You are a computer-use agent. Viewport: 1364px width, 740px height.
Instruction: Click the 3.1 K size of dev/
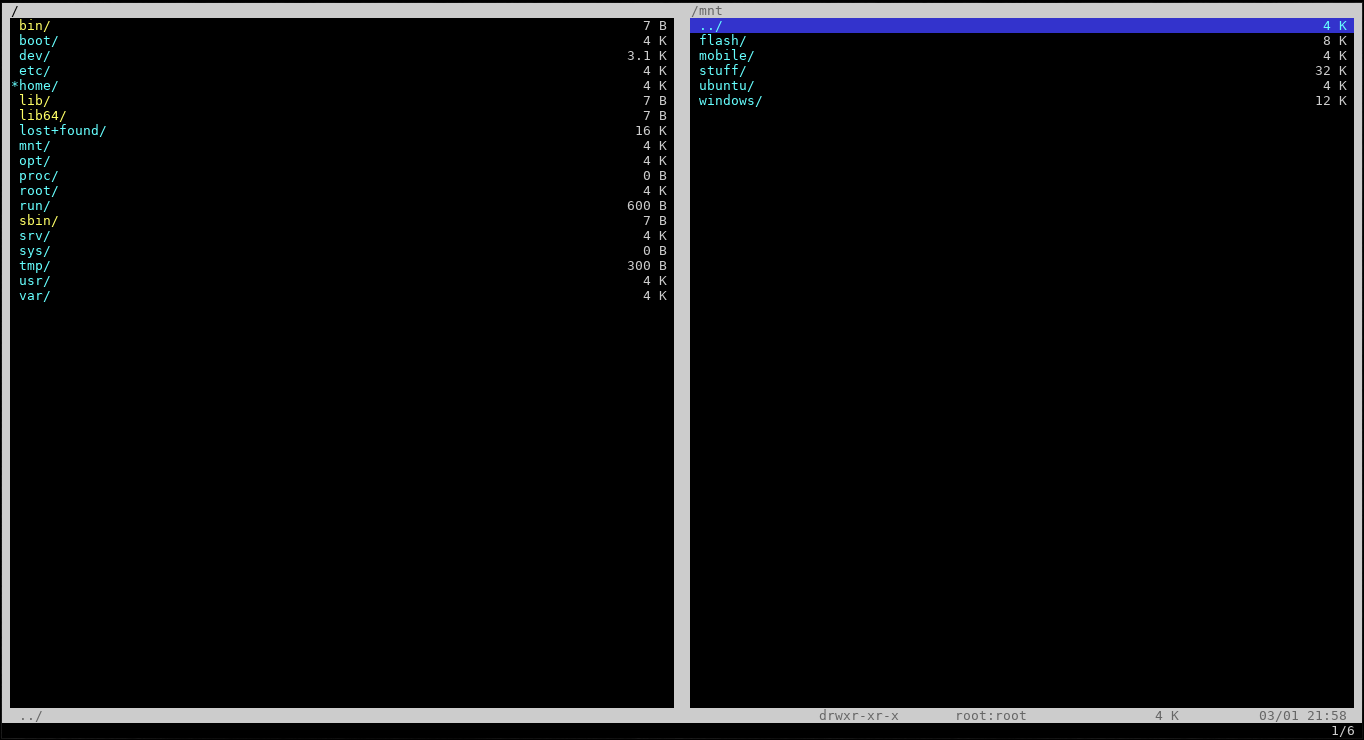tap(647, 56)
